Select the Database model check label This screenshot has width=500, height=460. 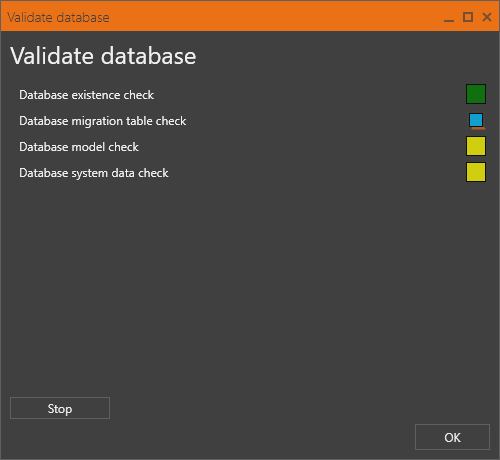pos(79,147)
